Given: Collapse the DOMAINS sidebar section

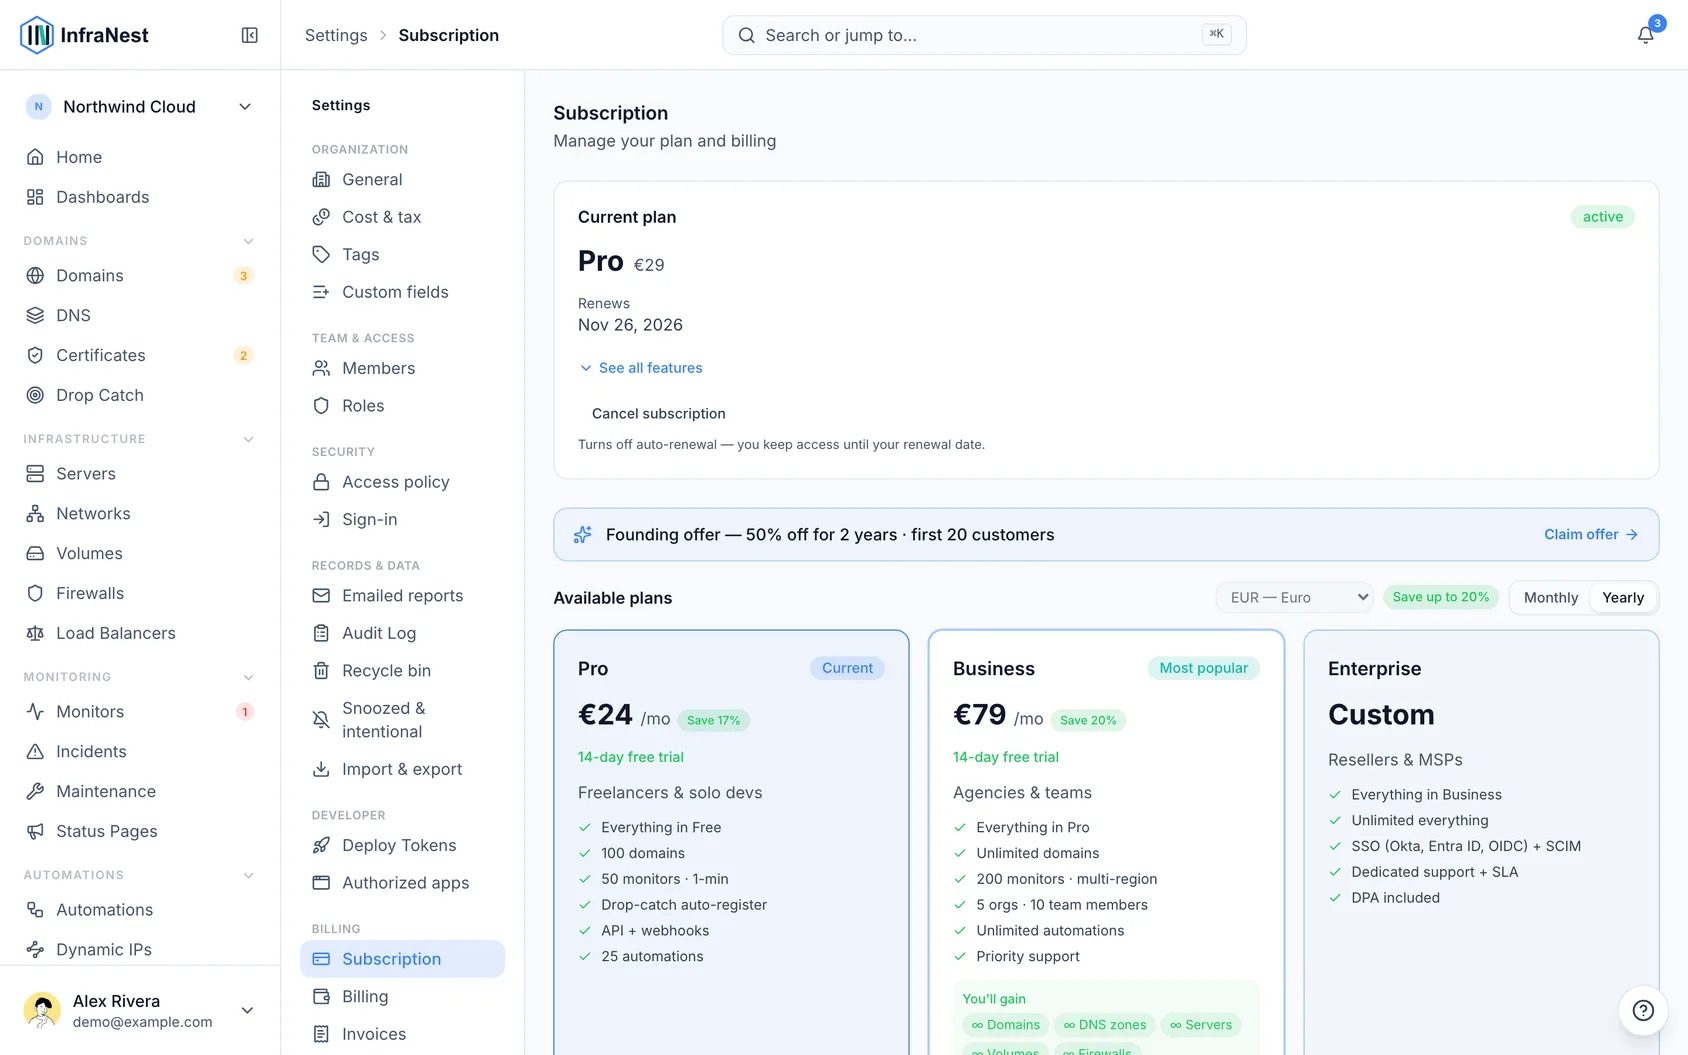Looking at the screenshot, I should (x=248, y=241).
